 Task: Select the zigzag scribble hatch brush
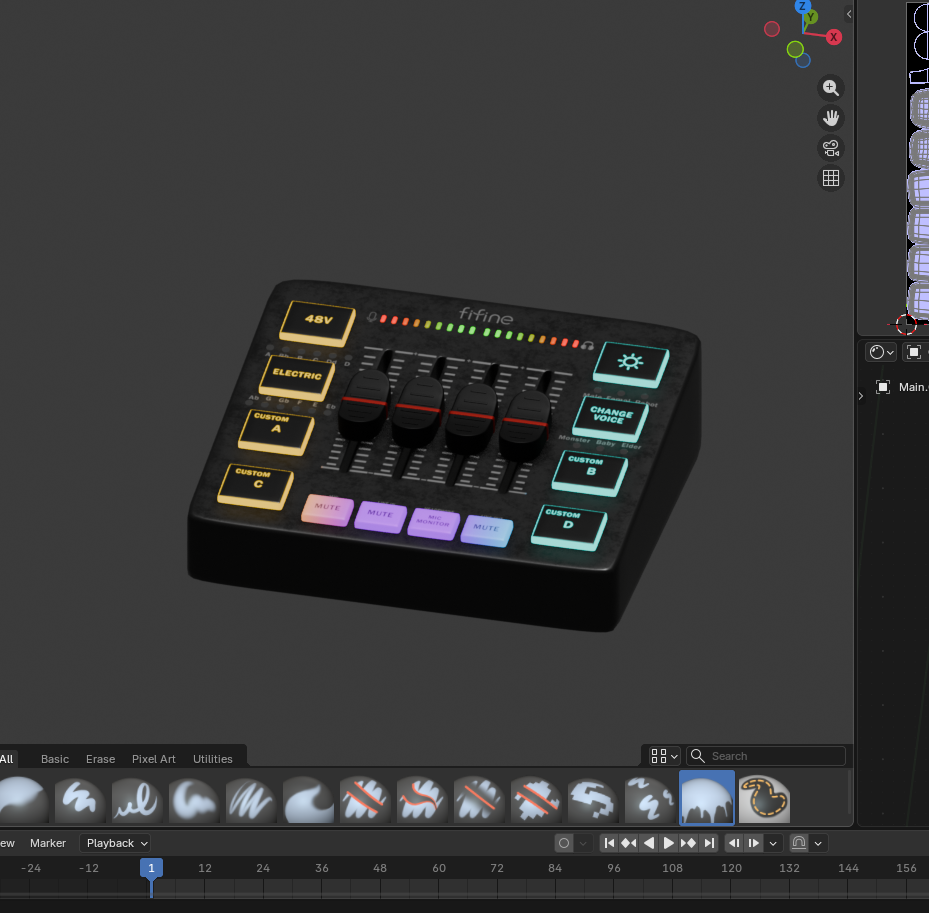pyautogui.click(x=250, y=798)
